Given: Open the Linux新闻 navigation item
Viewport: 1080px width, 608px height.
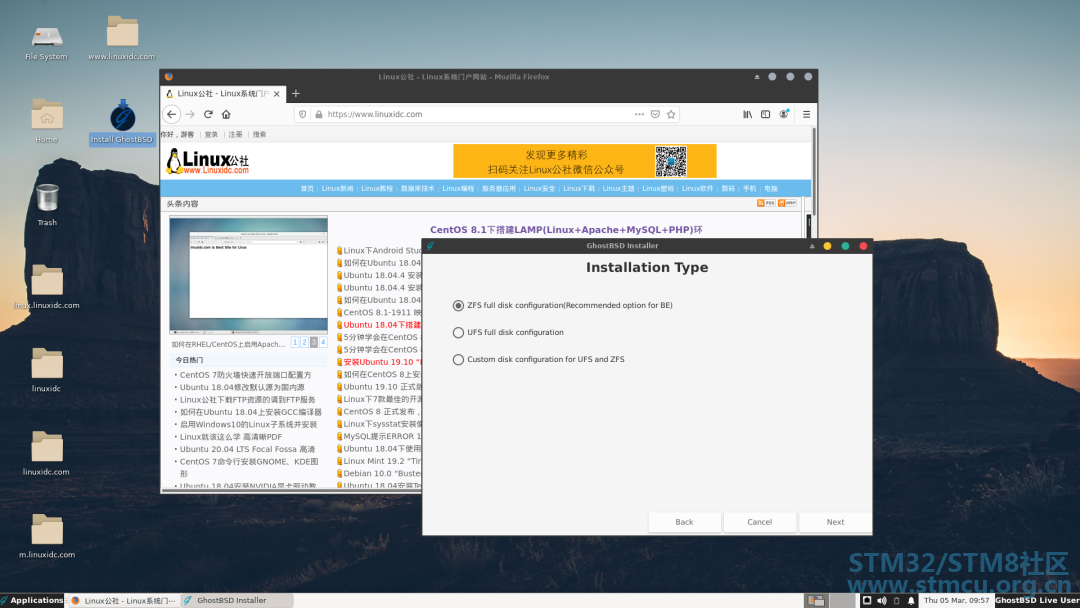Looking at the screenshot, I should pyautogui.click(x=338, y=189).
